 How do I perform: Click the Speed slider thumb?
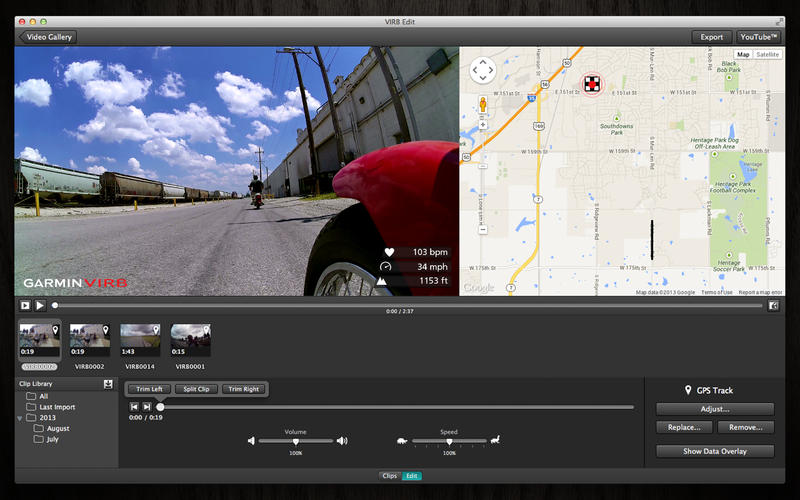(x=449, y=441)
